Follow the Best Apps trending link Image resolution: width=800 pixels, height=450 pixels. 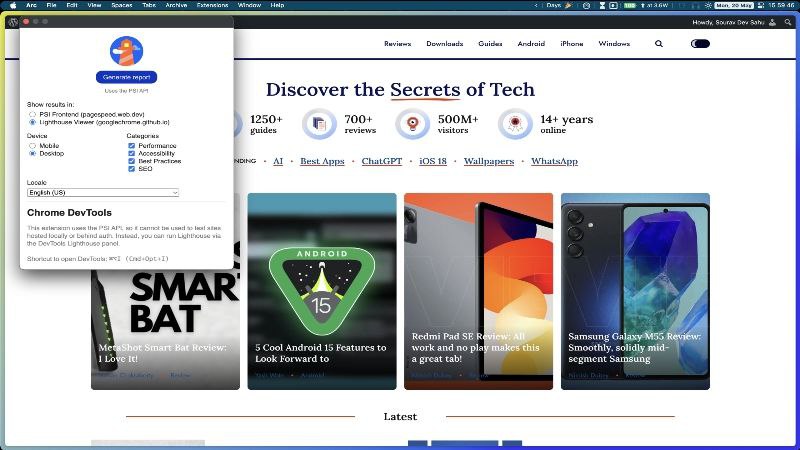pos(322,161)
